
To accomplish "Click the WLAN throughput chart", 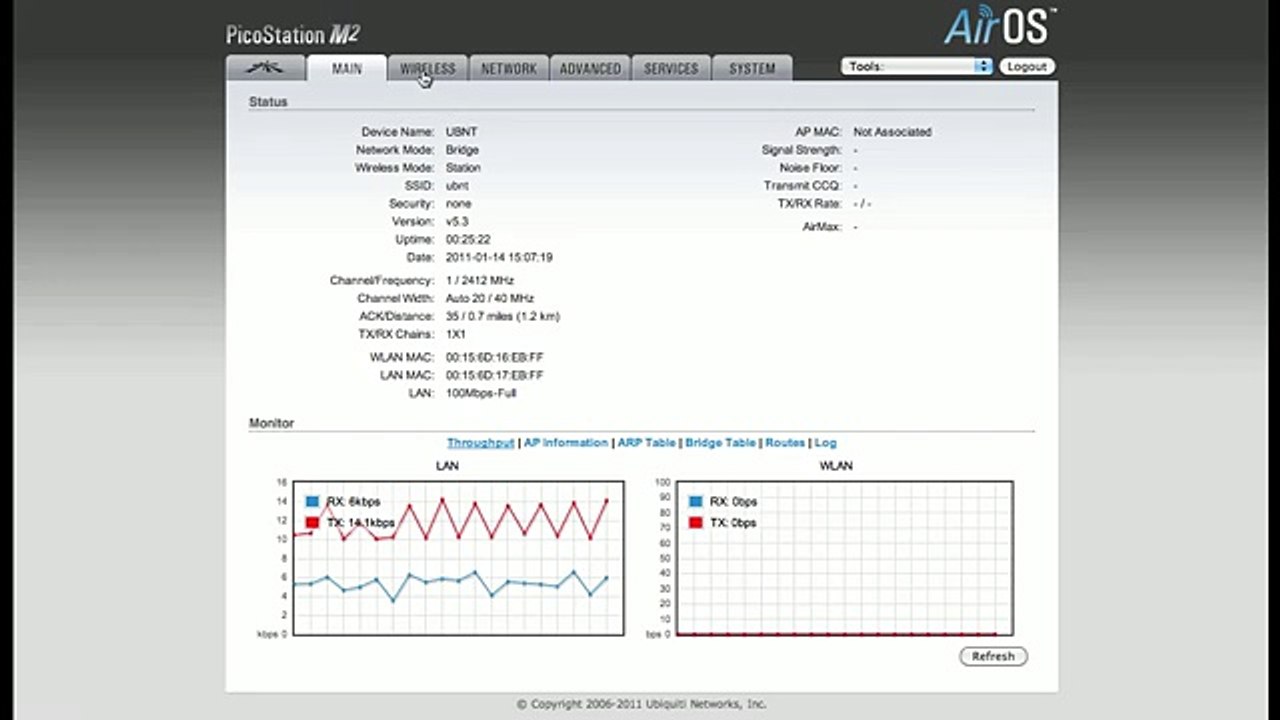I will (844, 558).
